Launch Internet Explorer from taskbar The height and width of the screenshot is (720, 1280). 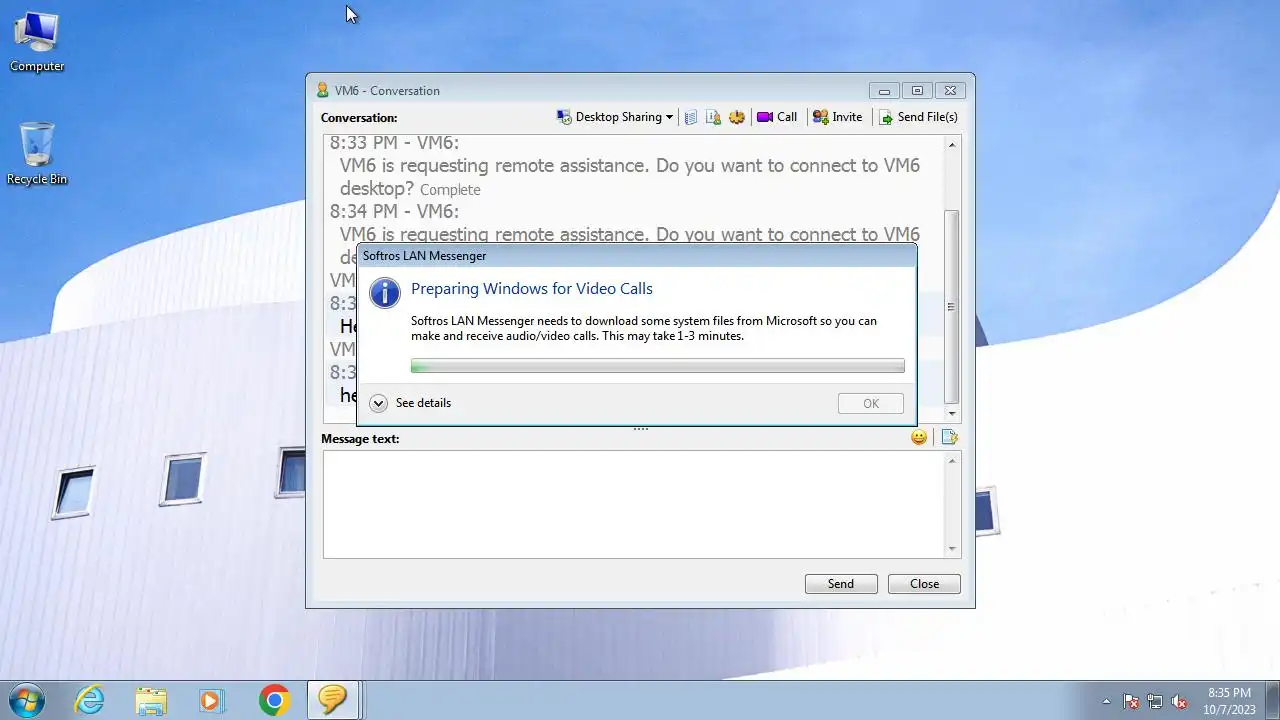(x=90, y=700)
